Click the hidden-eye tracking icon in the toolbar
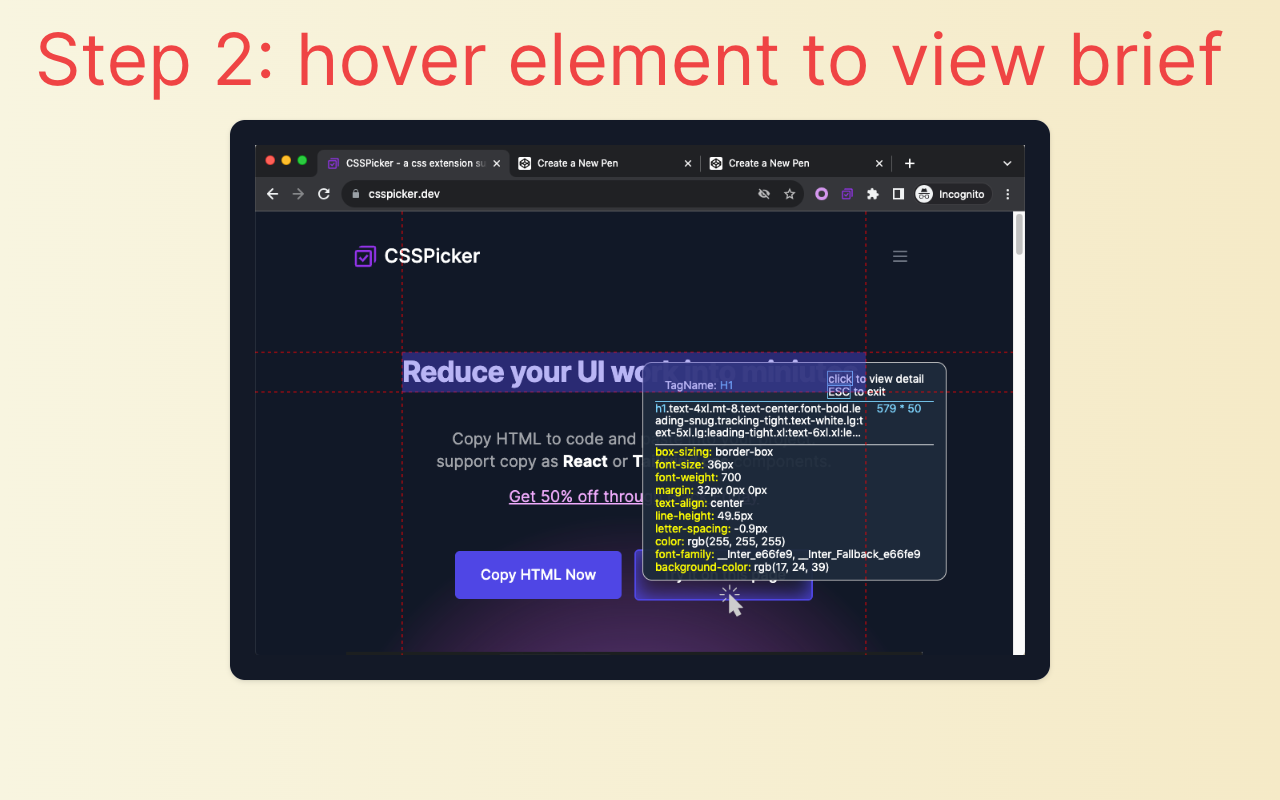Viewport: 1280px width, 800px height. tap(763, 194)
